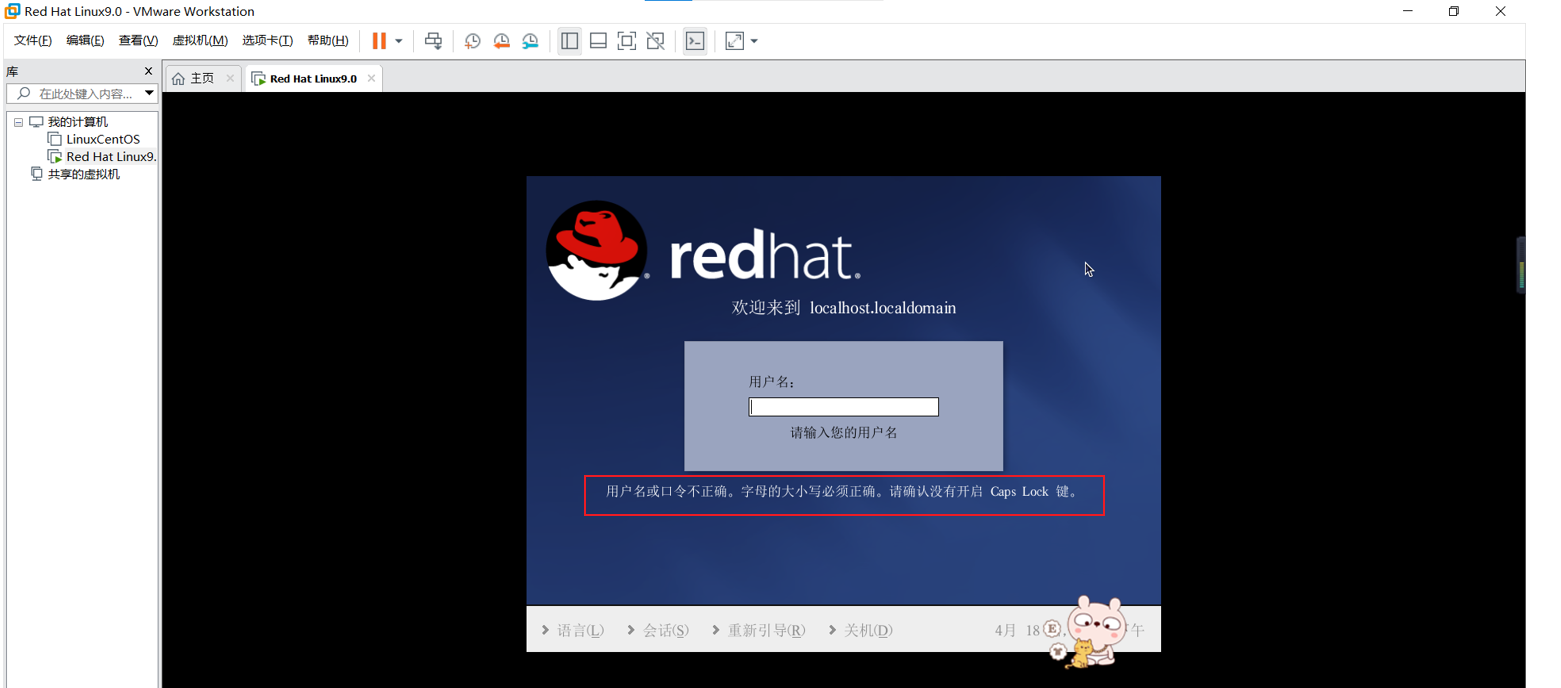Toggle exclusive mode display

pyautogui.click(x=655, y=40)
